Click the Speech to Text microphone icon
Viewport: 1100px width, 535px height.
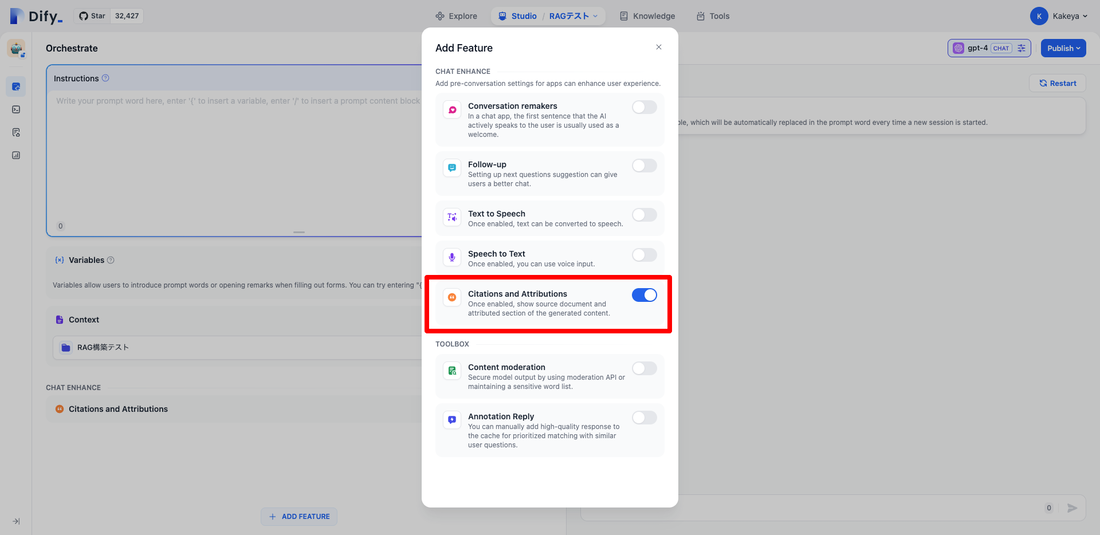(452, 257)
